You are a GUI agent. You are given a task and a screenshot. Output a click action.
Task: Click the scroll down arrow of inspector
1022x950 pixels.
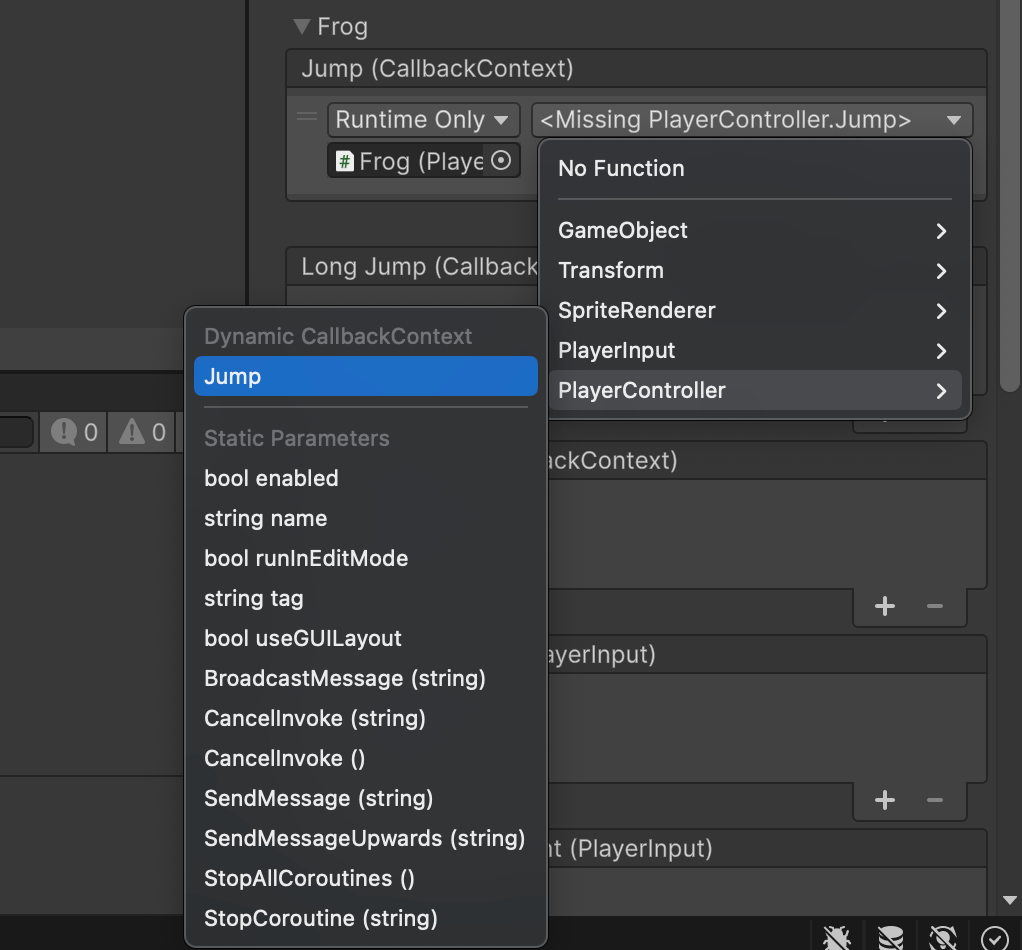[1010, 900]
